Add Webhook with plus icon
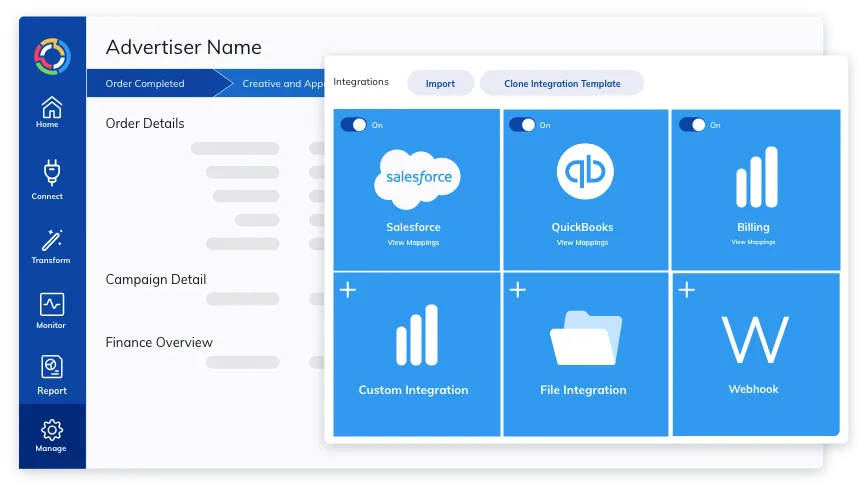This screenshot has width=868, height=491. (686, 290)
